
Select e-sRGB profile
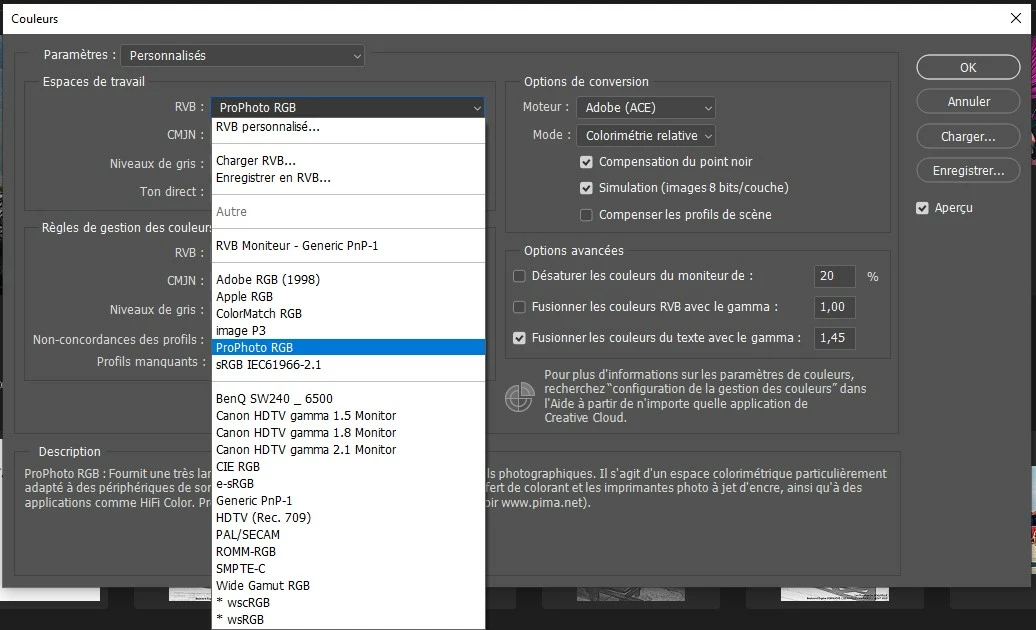[x=348, y=483]
